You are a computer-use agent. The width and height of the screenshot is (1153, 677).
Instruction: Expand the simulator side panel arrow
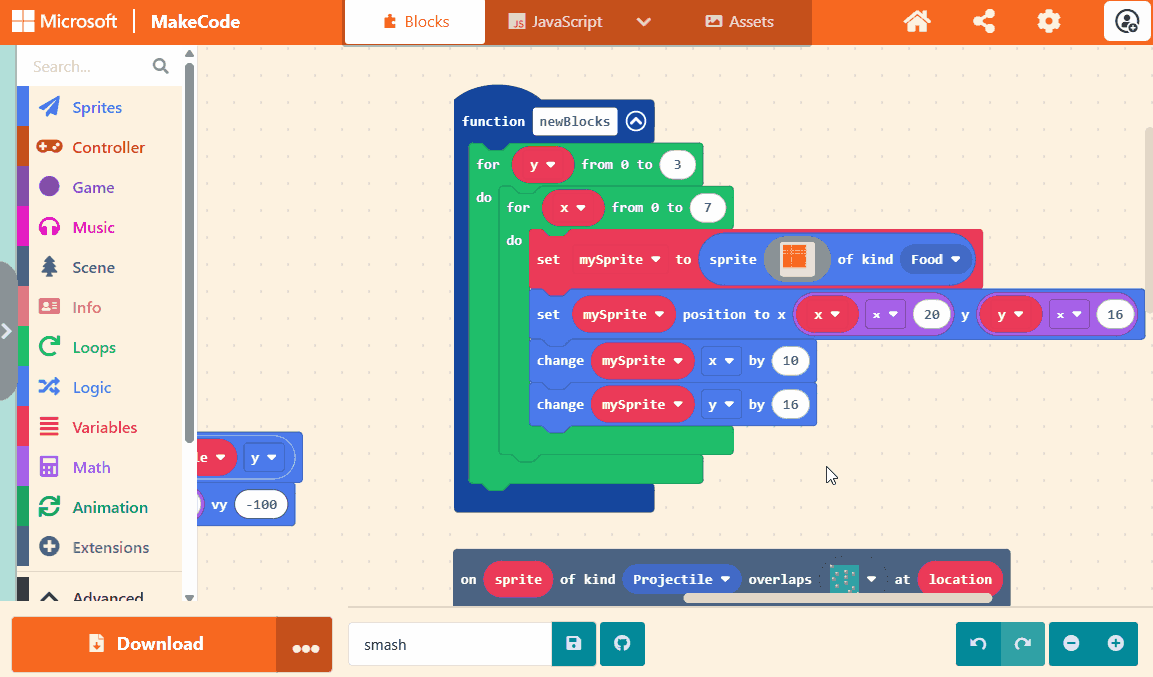[x=7, y=331]
